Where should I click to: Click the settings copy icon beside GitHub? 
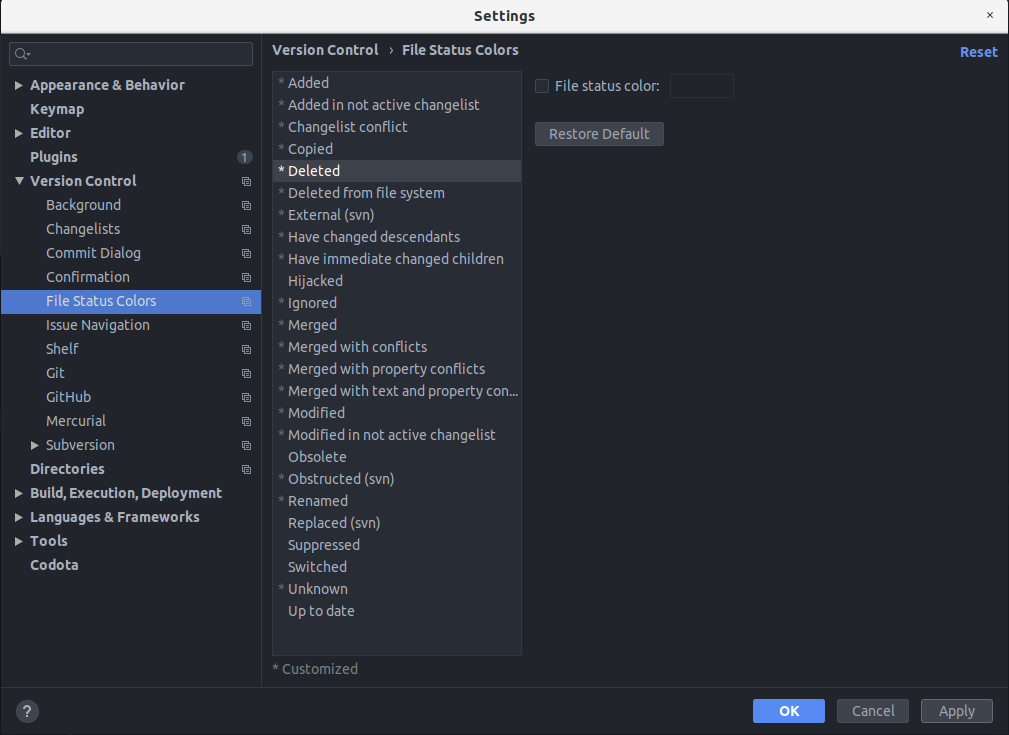click(246, 397)
